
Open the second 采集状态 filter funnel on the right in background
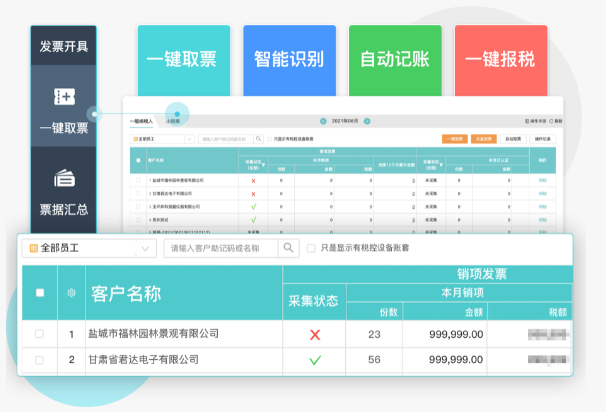click(x=441, y=165)
